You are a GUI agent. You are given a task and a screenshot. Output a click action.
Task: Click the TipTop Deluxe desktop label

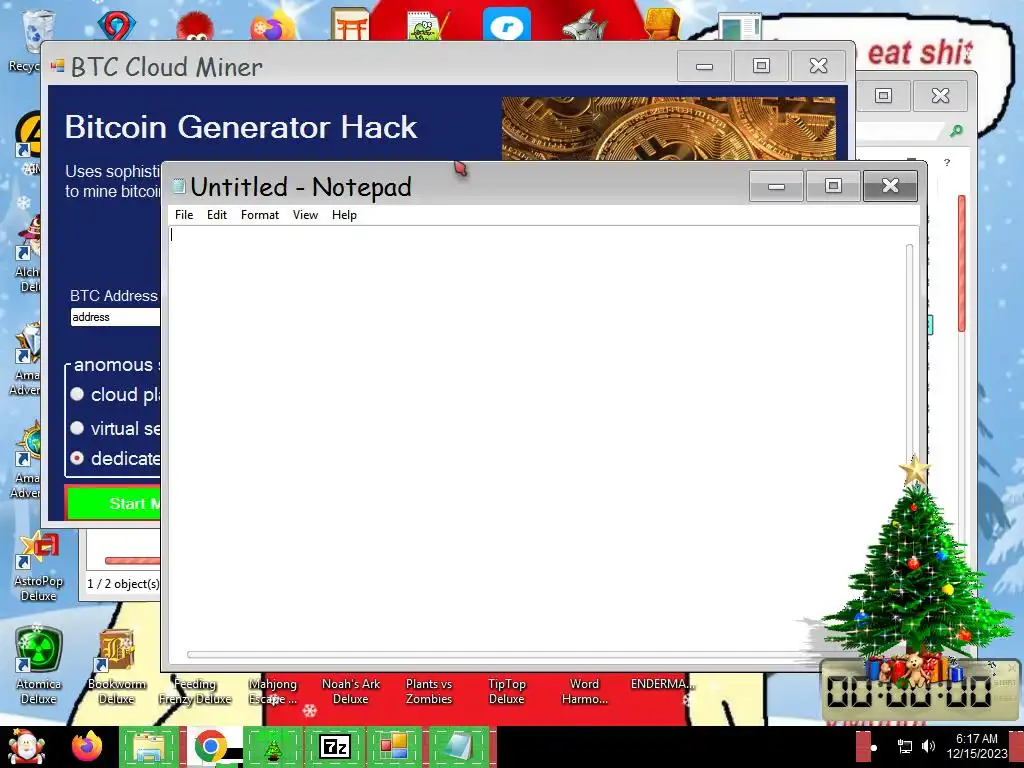click(x=506, y=691)
